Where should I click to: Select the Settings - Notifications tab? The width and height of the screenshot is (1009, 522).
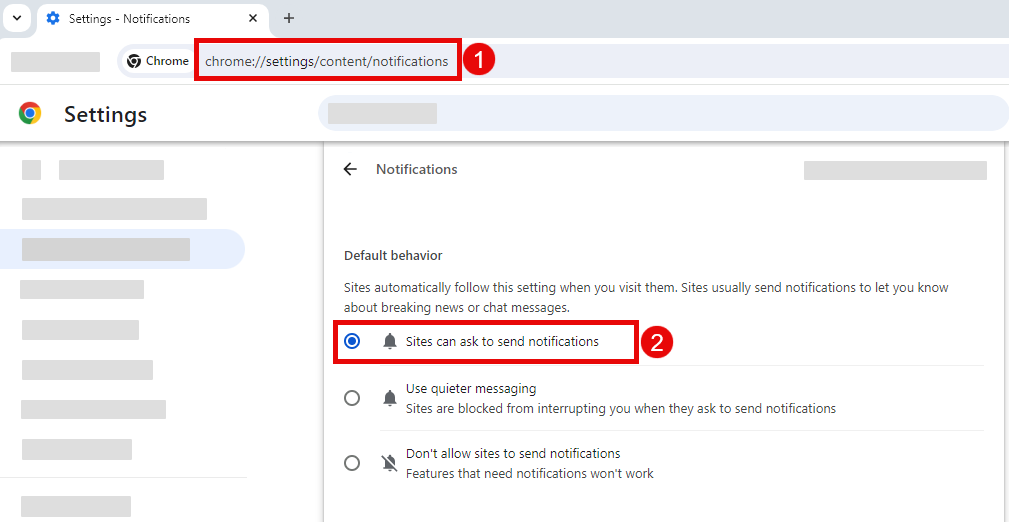tap(153, 19)
